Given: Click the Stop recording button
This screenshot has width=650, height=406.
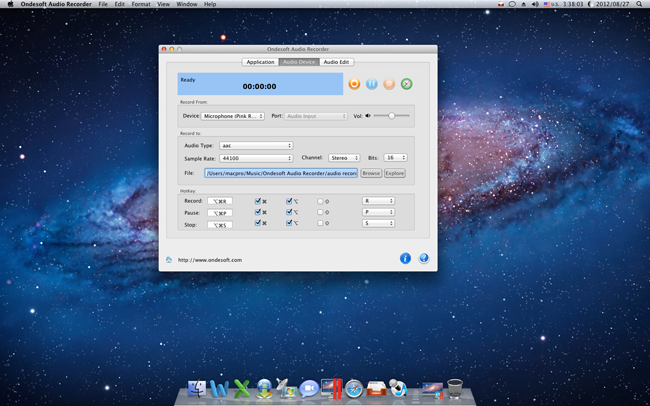Looking at the screenshot, I should [389, 84].
